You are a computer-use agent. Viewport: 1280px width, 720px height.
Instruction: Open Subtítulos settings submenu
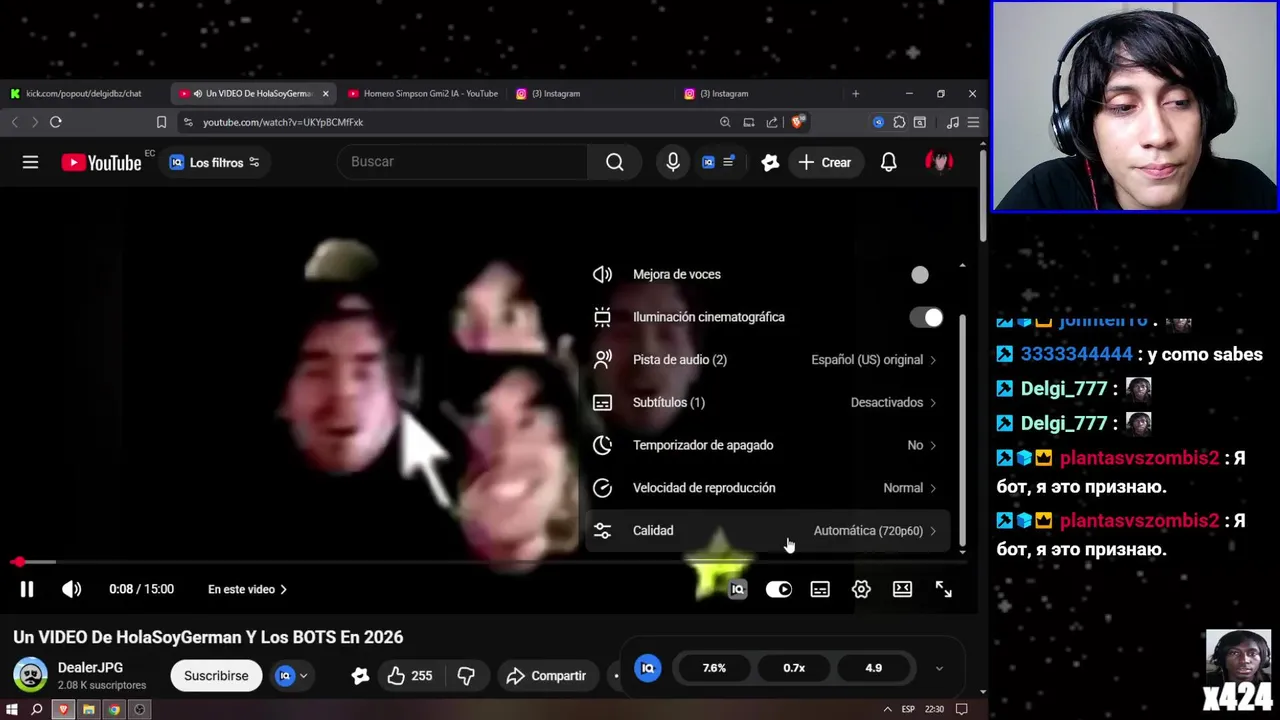pos(767,402)
